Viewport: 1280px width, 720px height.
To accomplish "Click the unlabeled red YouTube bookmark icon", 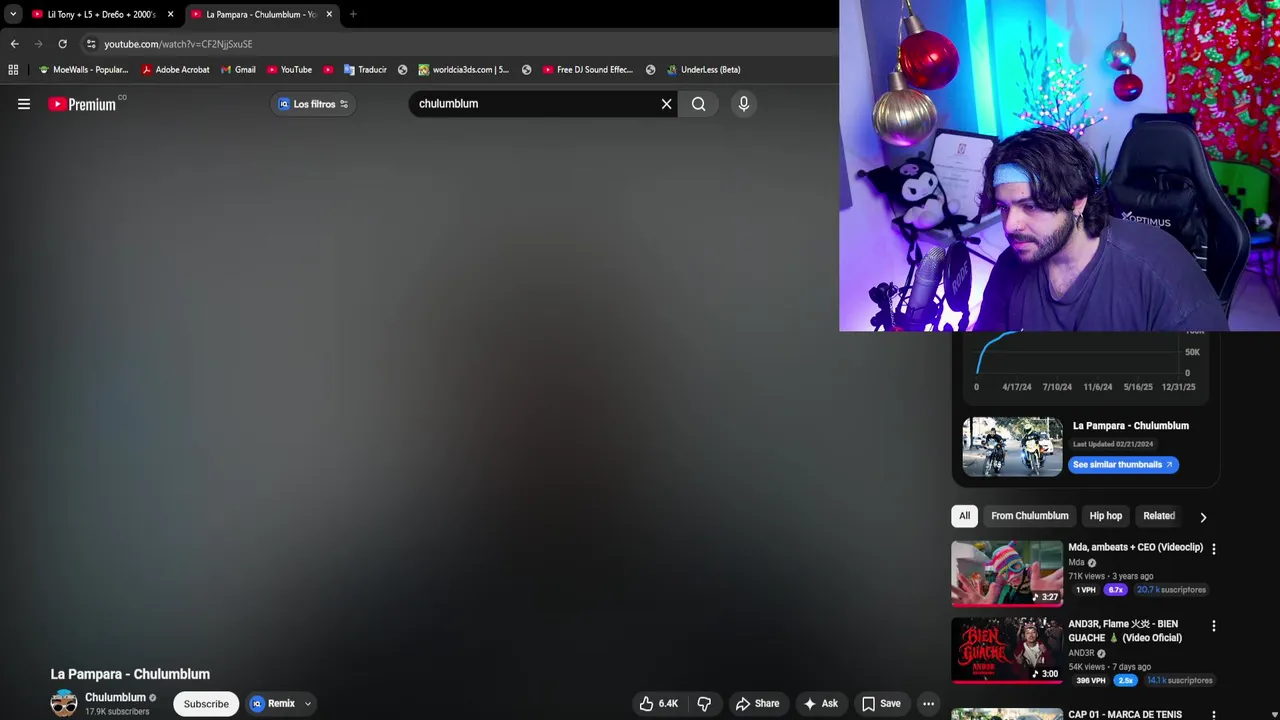I will tap(328, 70).
